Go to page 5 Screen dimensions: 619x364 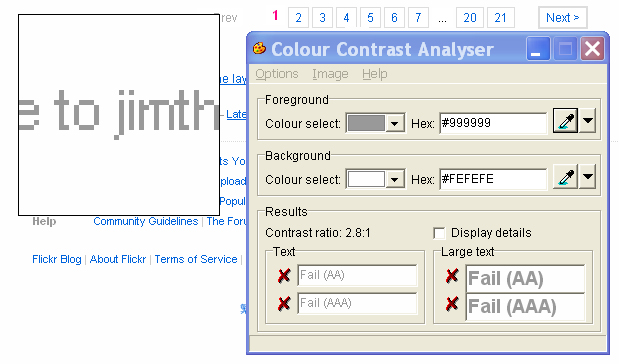370,18
